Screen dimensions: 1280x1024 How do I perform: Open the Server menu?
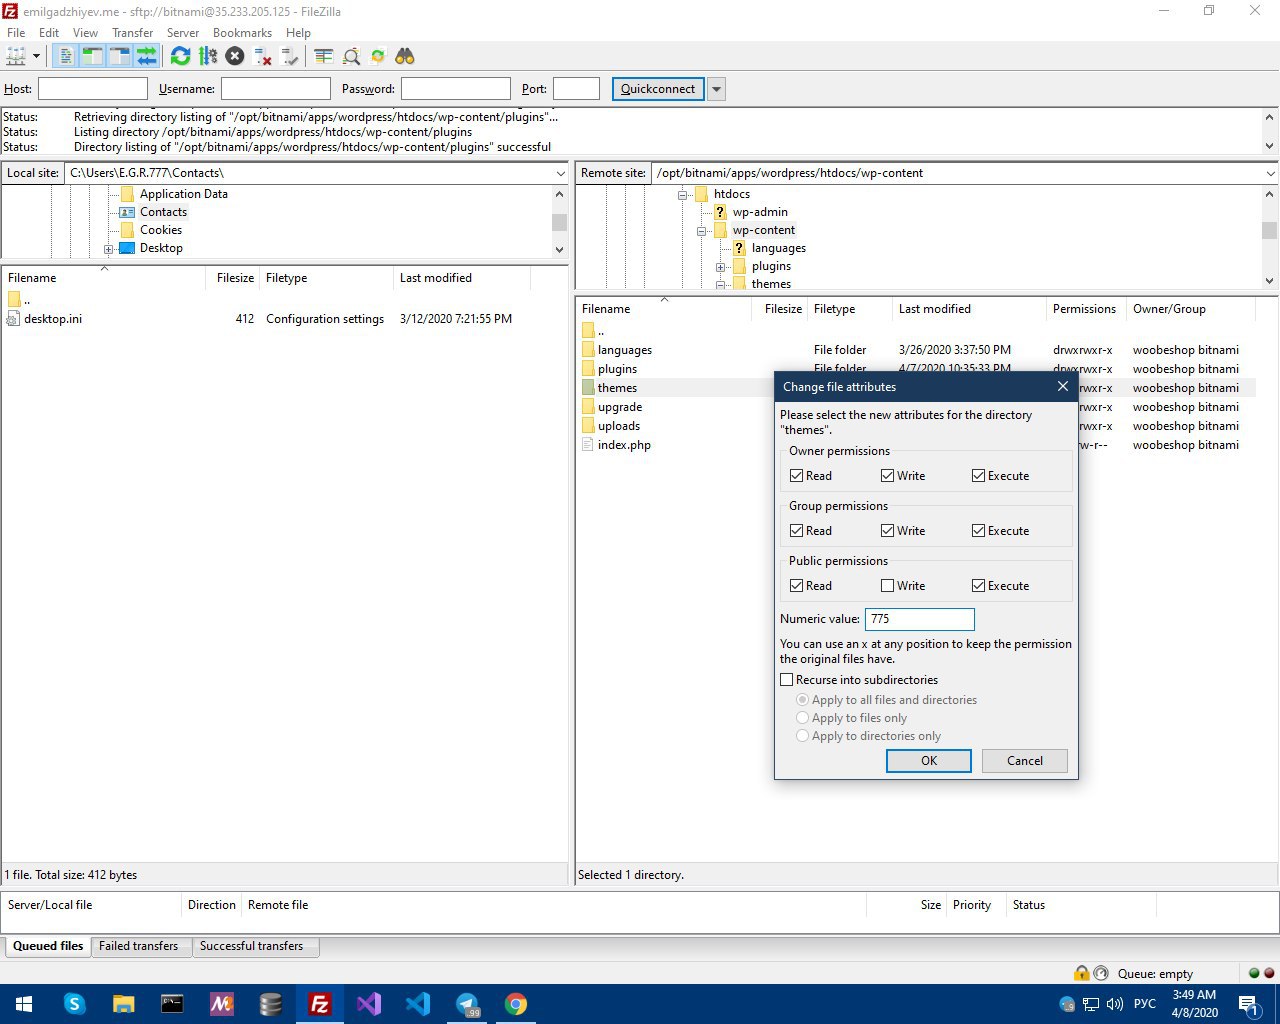click(x=183, y=33)
